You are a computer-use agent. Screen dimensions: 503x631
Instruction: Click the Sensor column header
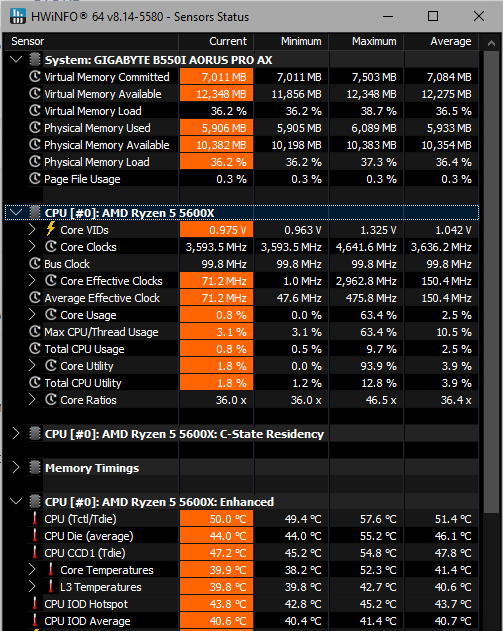tap(91, 41)
